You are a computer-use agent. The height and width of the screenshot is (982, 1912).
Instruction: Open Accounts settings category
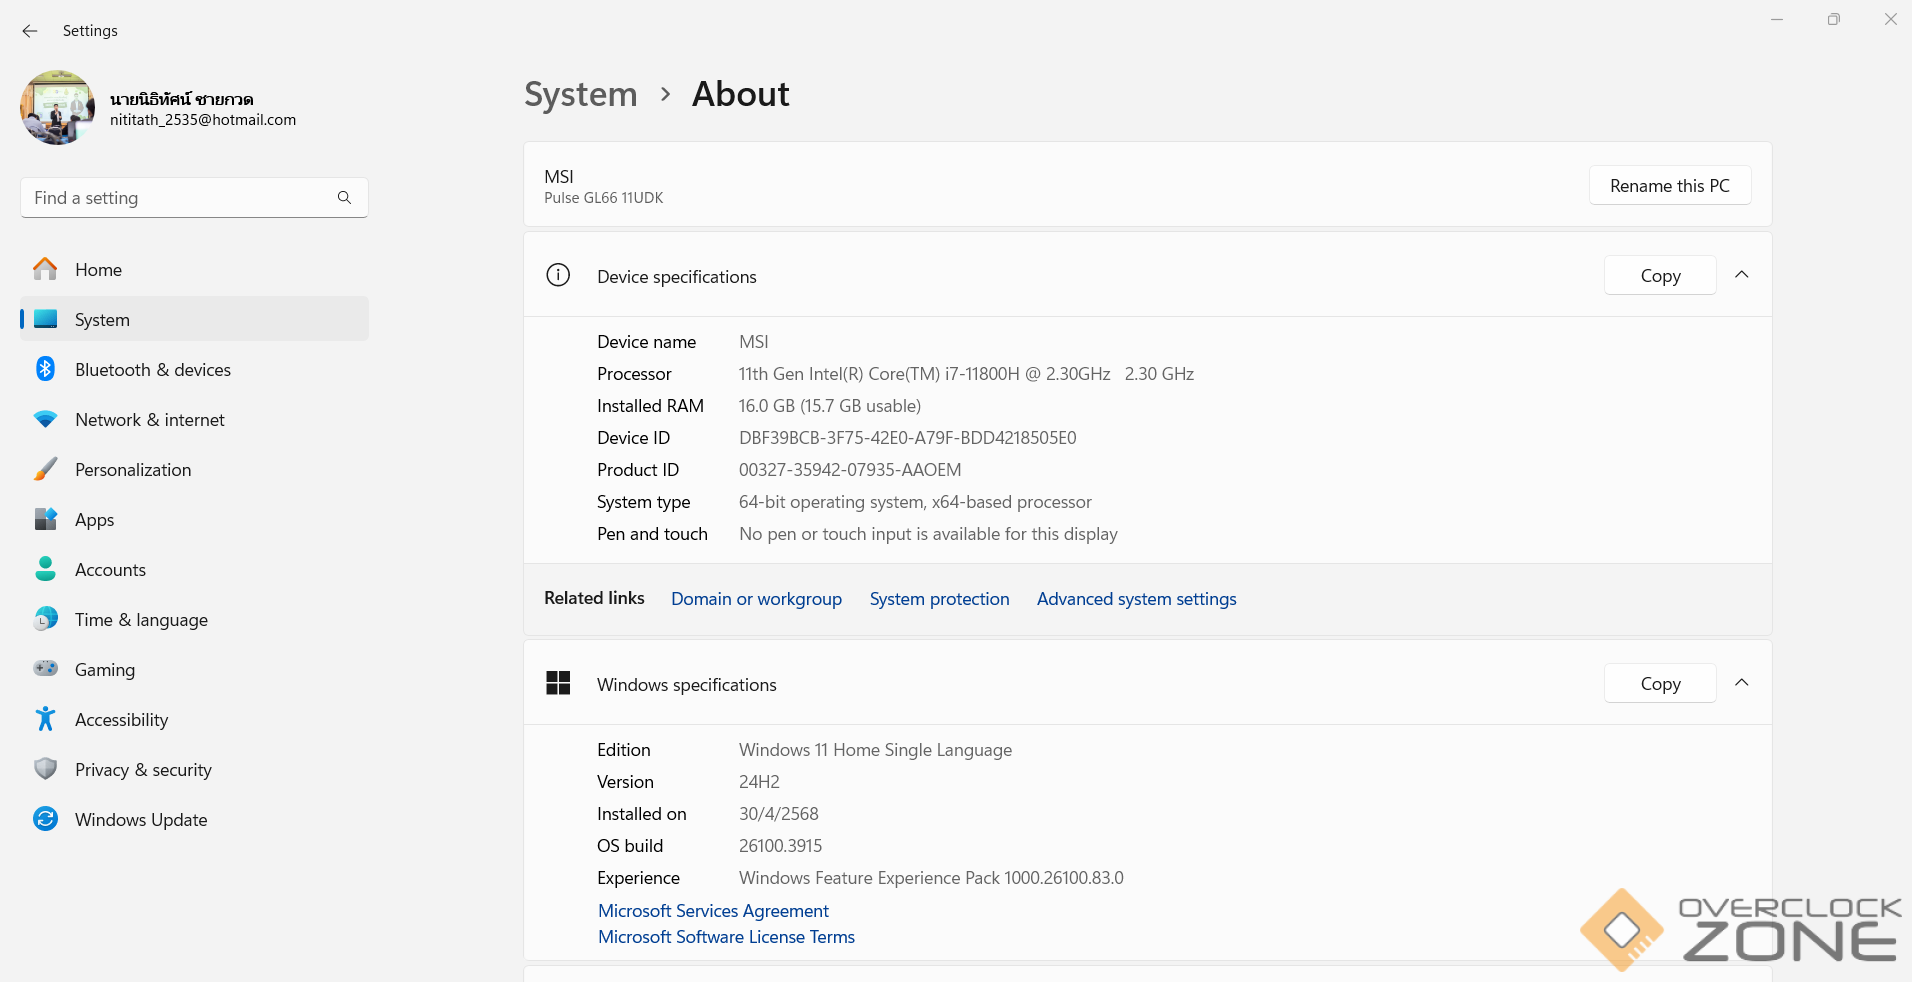point(110,570)
